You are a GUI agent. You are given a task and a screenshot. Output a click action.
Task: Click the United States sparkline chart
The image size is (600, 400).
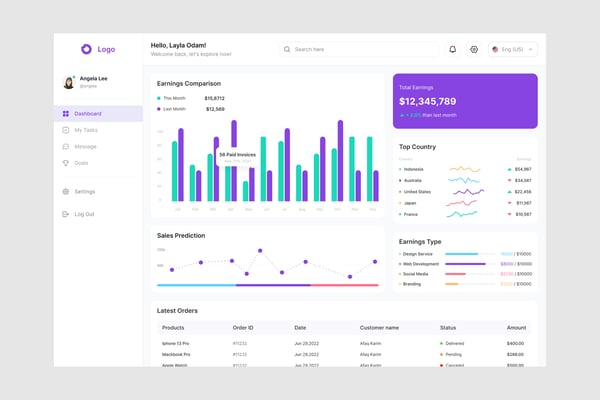click(468, 191)
